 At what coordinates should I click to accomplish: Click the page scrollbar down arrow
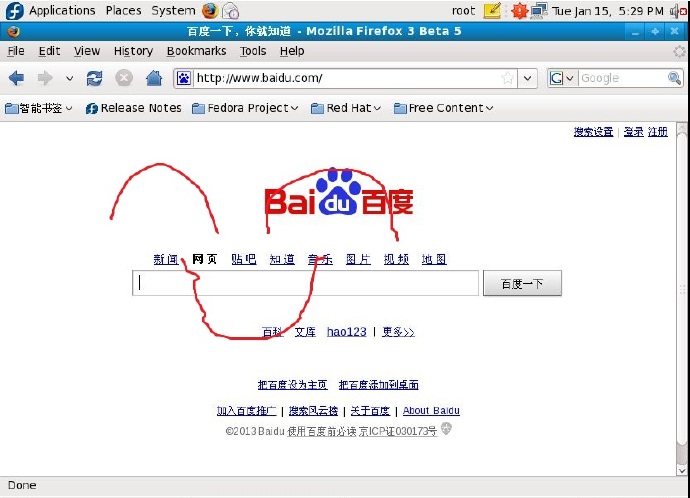682,470
